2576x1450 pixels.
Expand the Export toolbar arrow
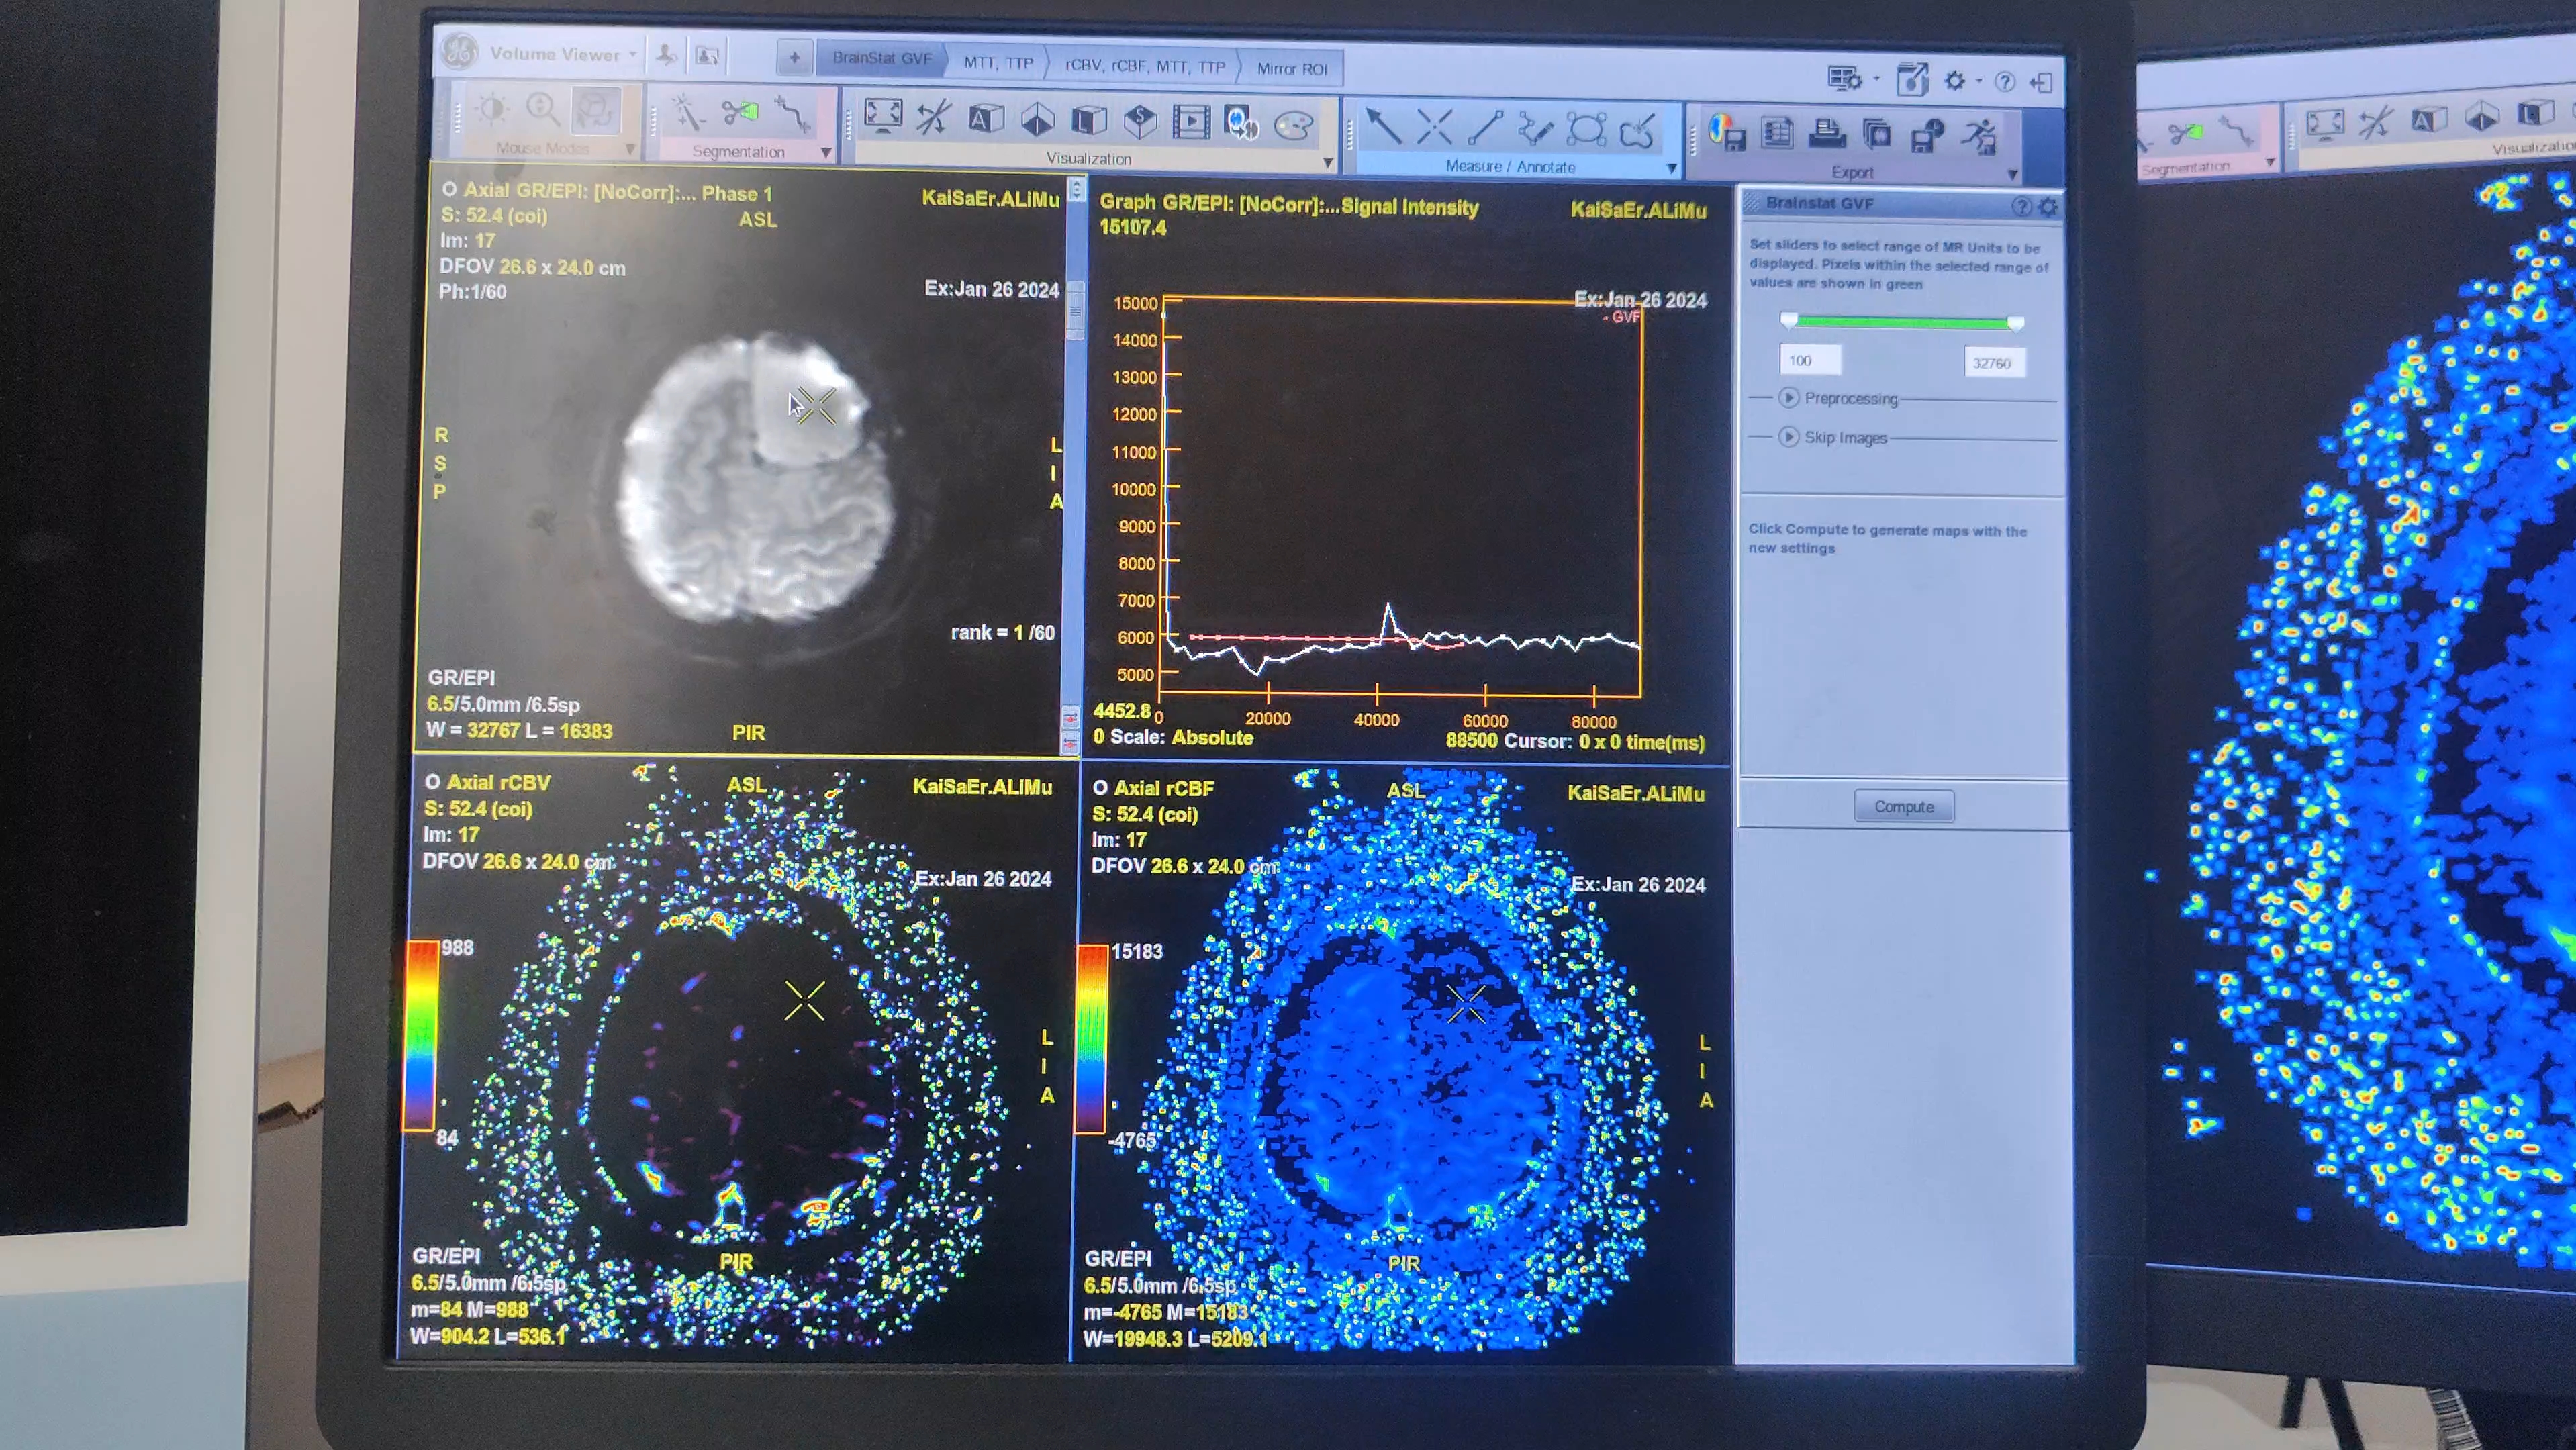pos(2012,175)
